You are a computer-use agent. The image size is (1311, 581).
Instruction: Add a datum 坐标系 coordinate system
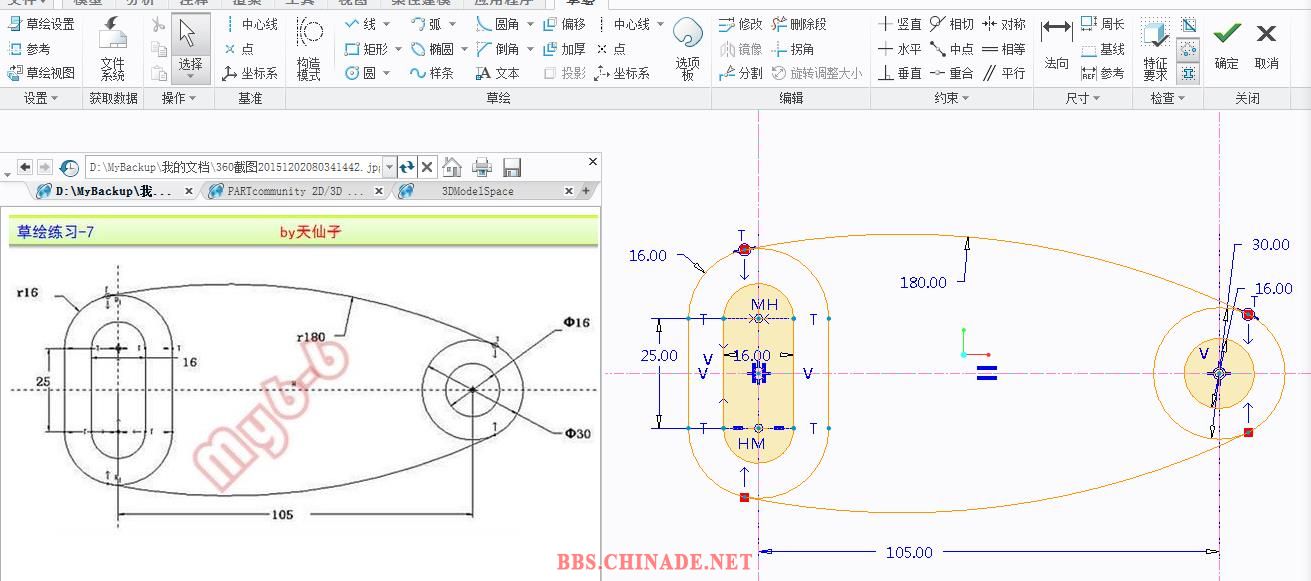click(x=250, y=72)
